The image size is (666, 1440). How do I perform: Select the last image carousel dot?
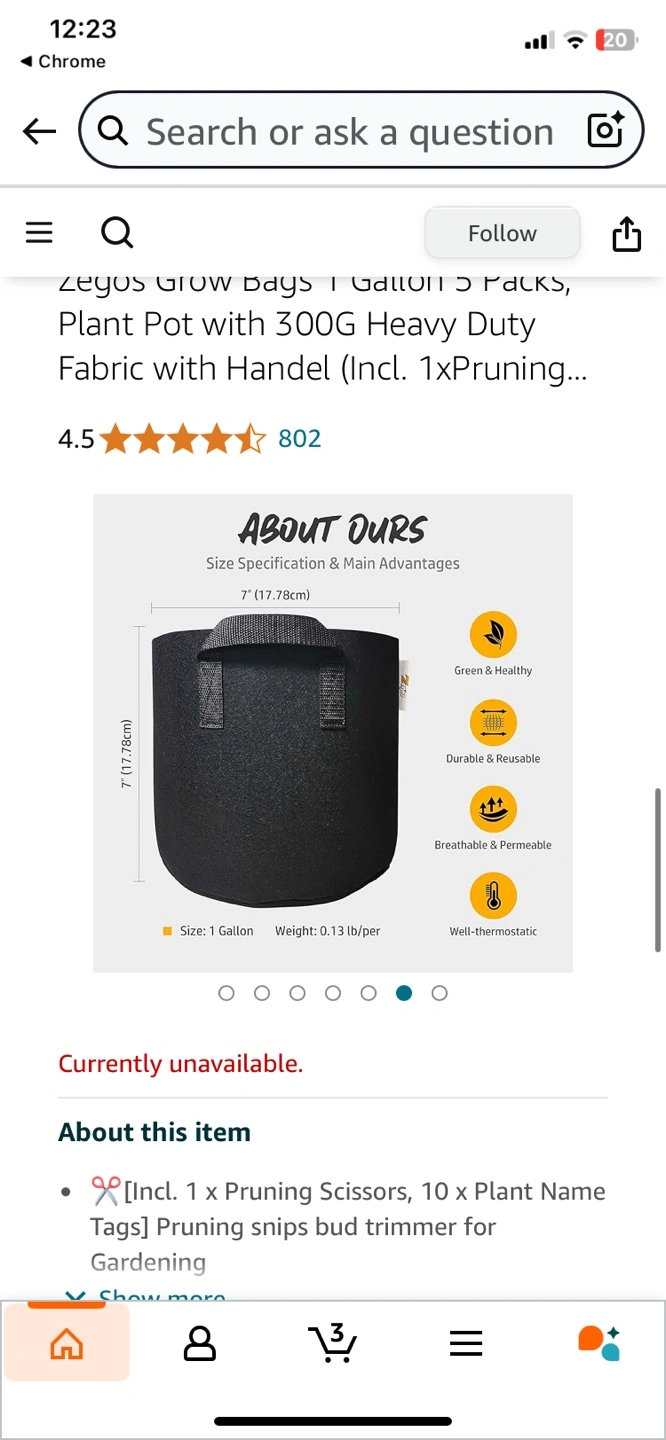coord(439,993)
